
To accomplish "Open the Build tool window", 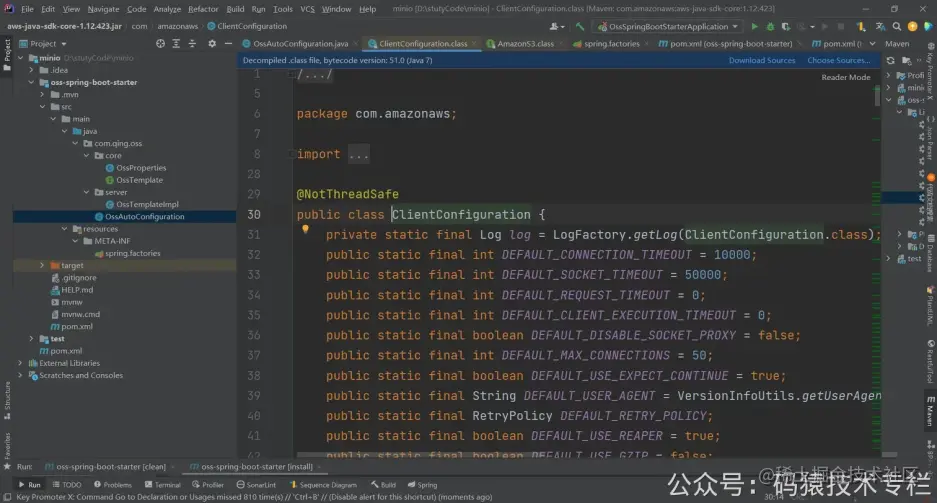I will (384, 485).
